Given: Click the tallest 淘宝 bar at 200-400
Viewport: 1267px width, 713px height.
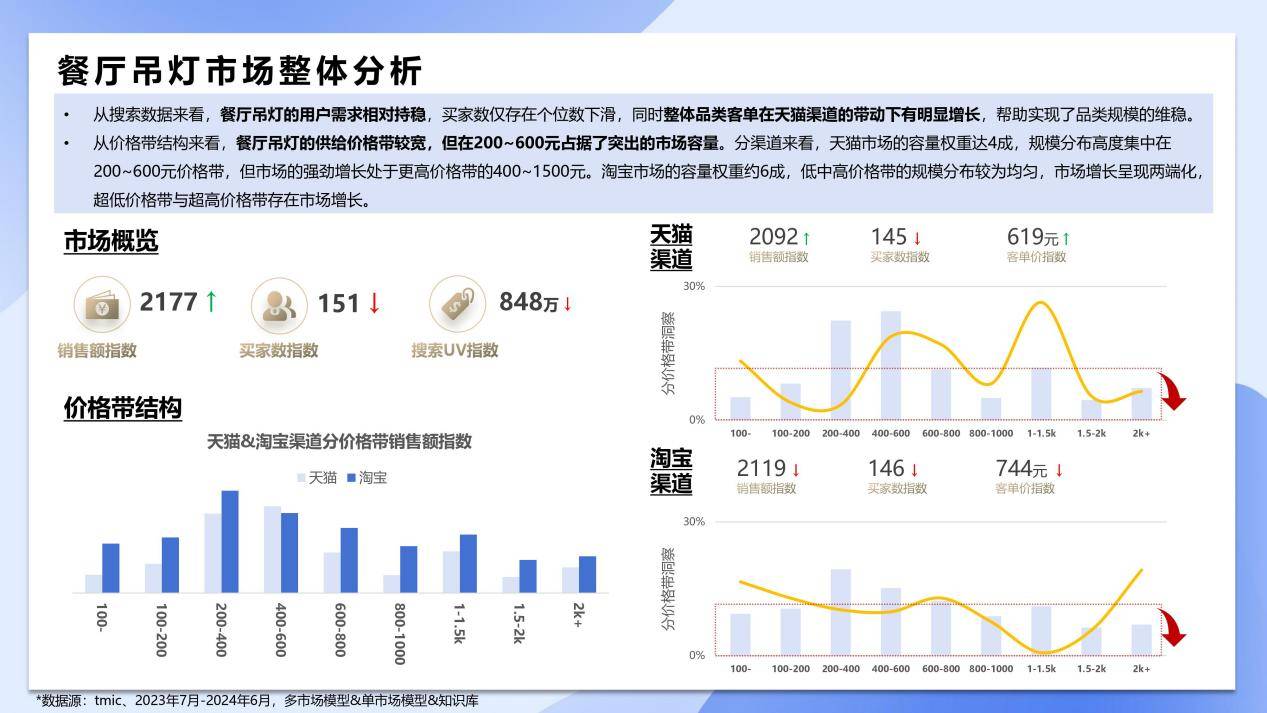Looking at the screenshot, I should (x=230, y=542).
